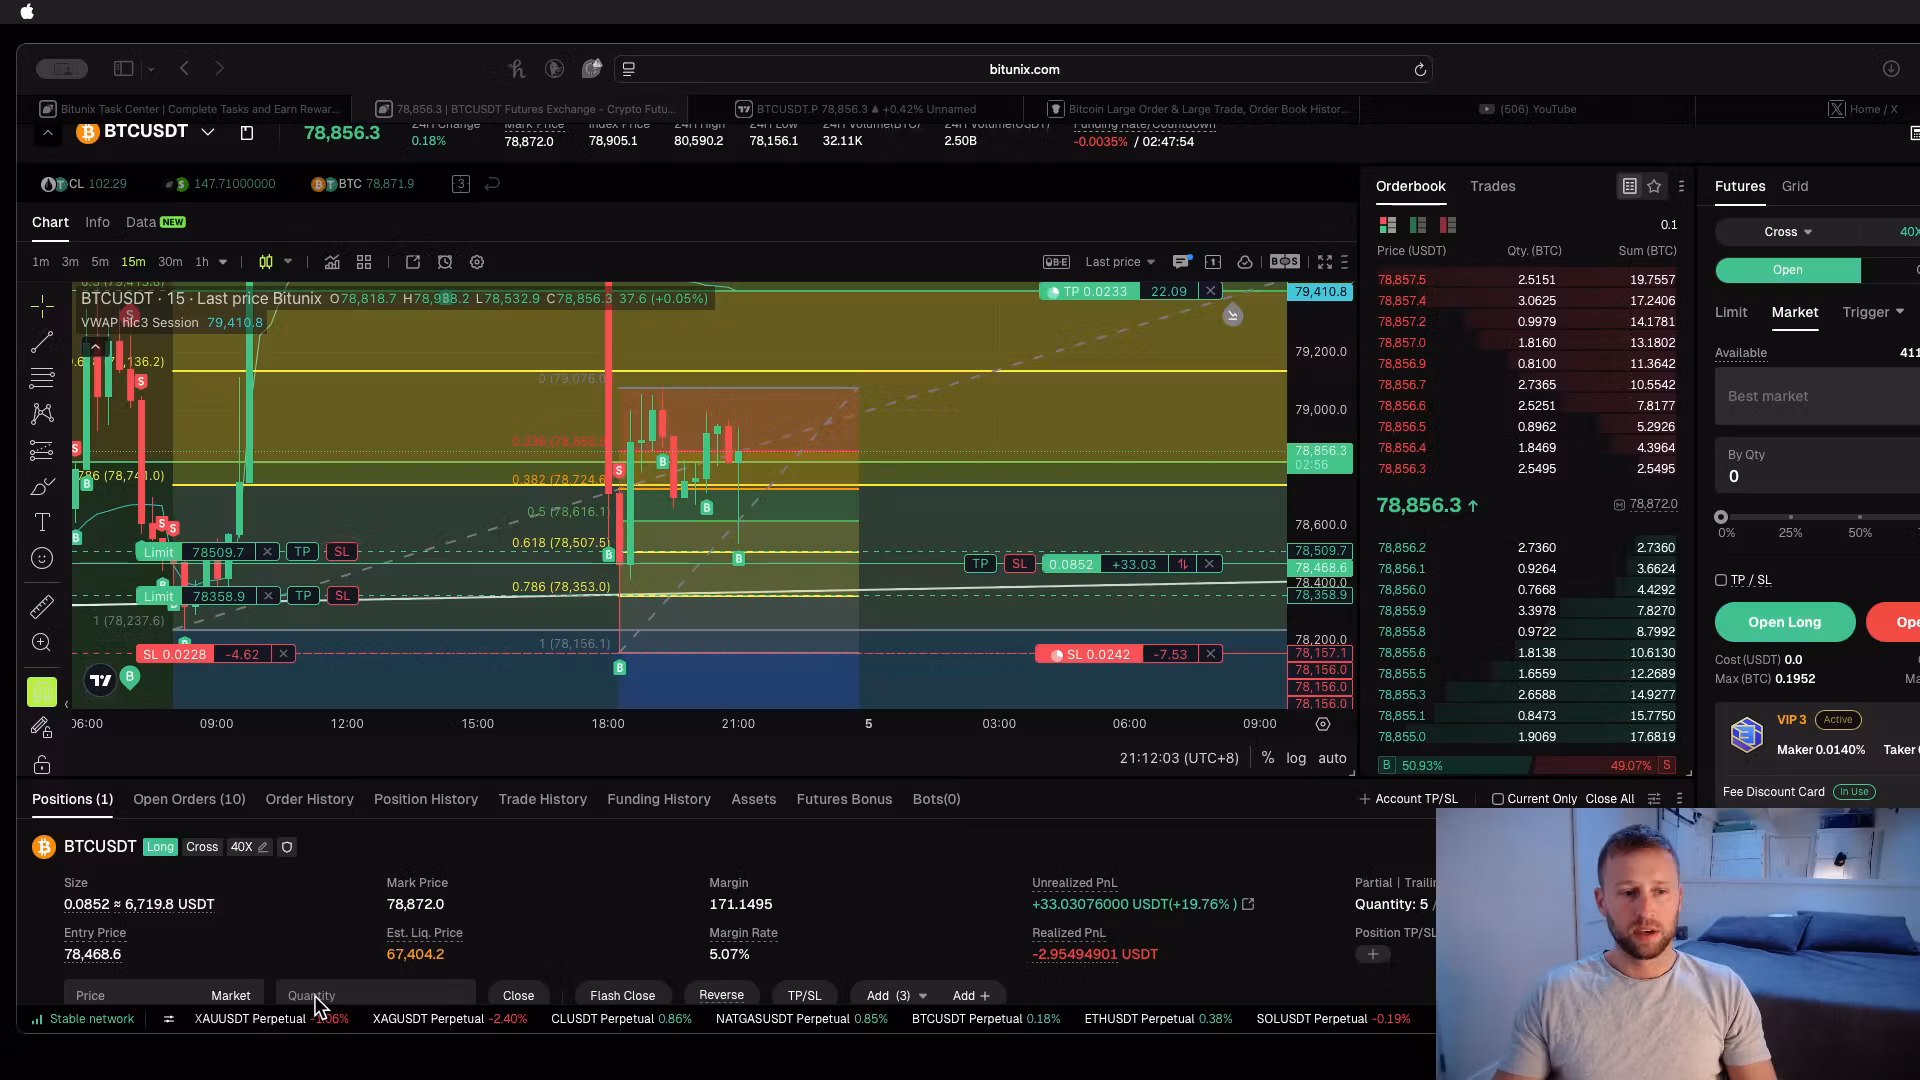The width and height of the screenshot is (1920, 1080).
Task: Expand the Add (3) dropdown
Action: 923,996
